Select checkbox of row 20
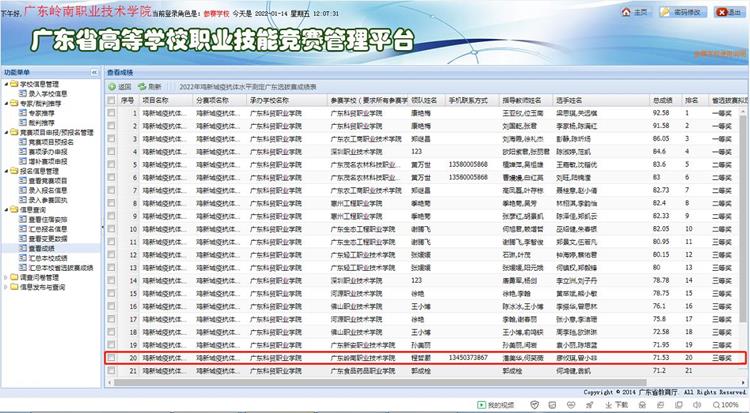The image size is (750, 413). coord(111,356)
